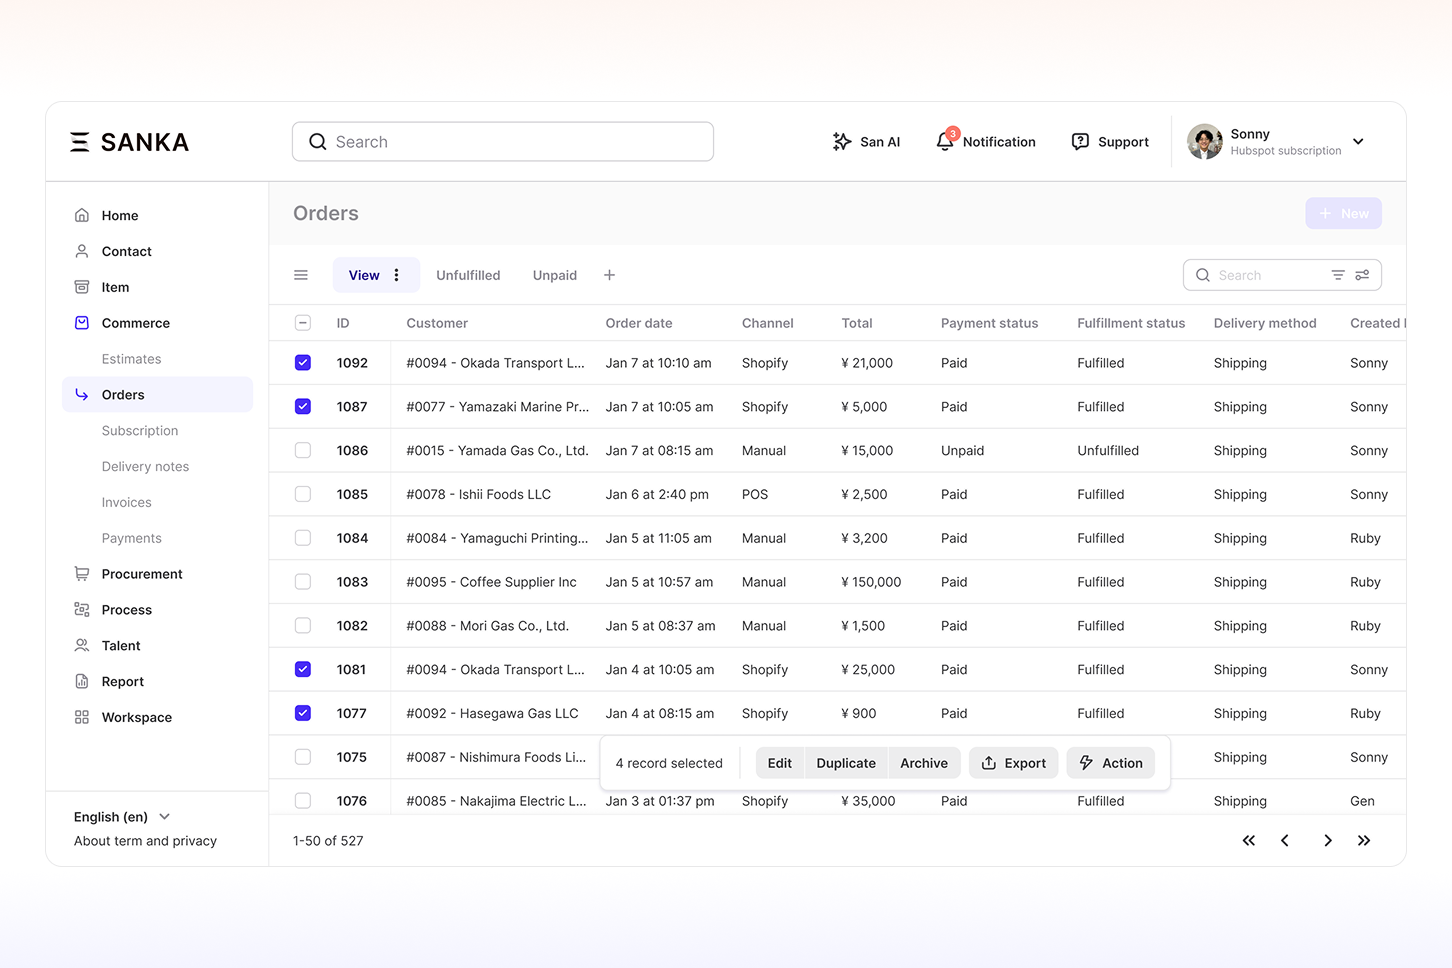
Task: Go to the next page arrow
Action: pyautogui.click(x=1327, y=841)
